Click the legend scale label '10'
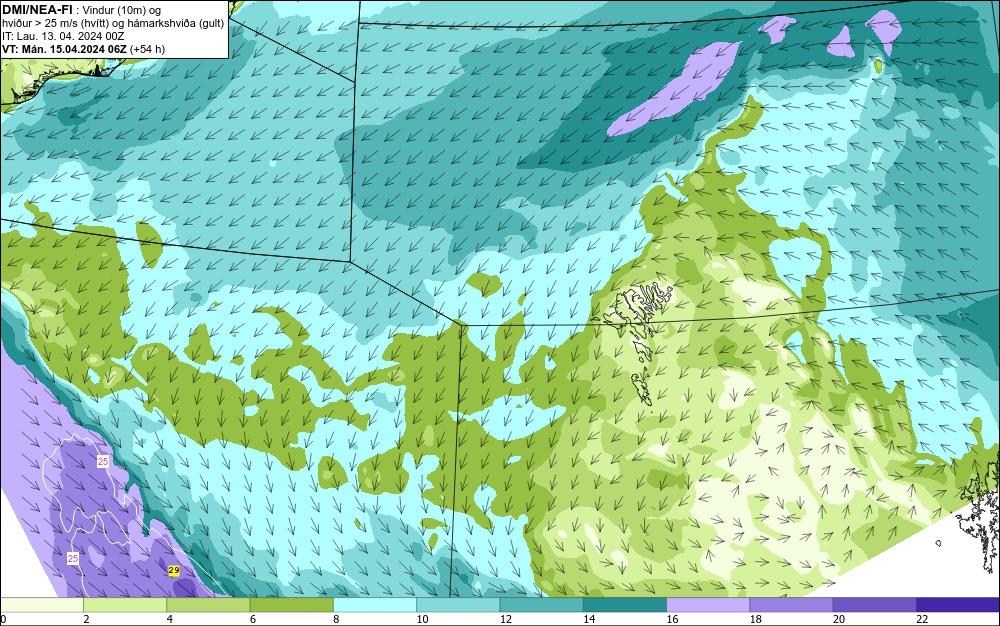Viewport: 1000px width, 626px height. [422, 619]
